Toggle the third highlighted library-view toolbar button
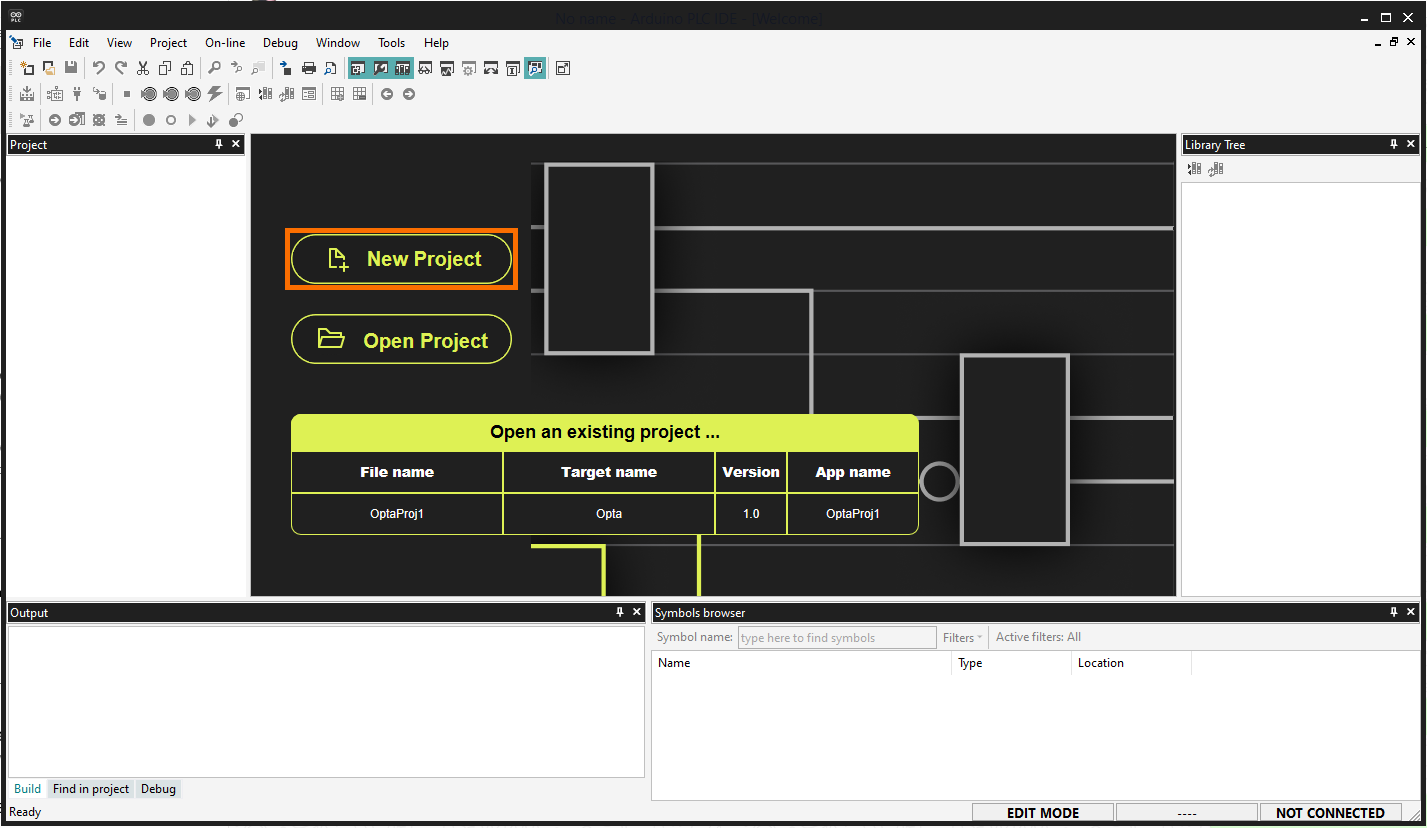Viewport: 1427px width, 828px height. (x=402, y=68)
